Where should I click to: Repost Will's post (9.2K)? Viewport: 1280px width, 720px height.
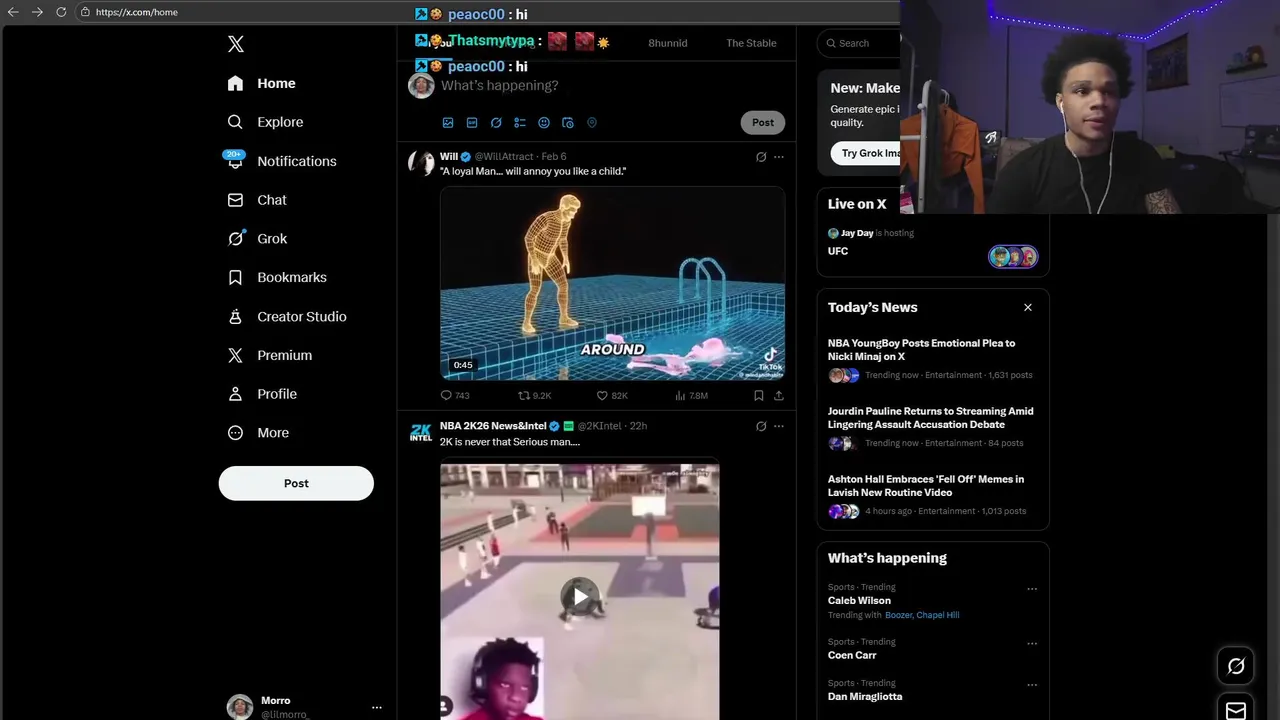[x=534, y=396]
